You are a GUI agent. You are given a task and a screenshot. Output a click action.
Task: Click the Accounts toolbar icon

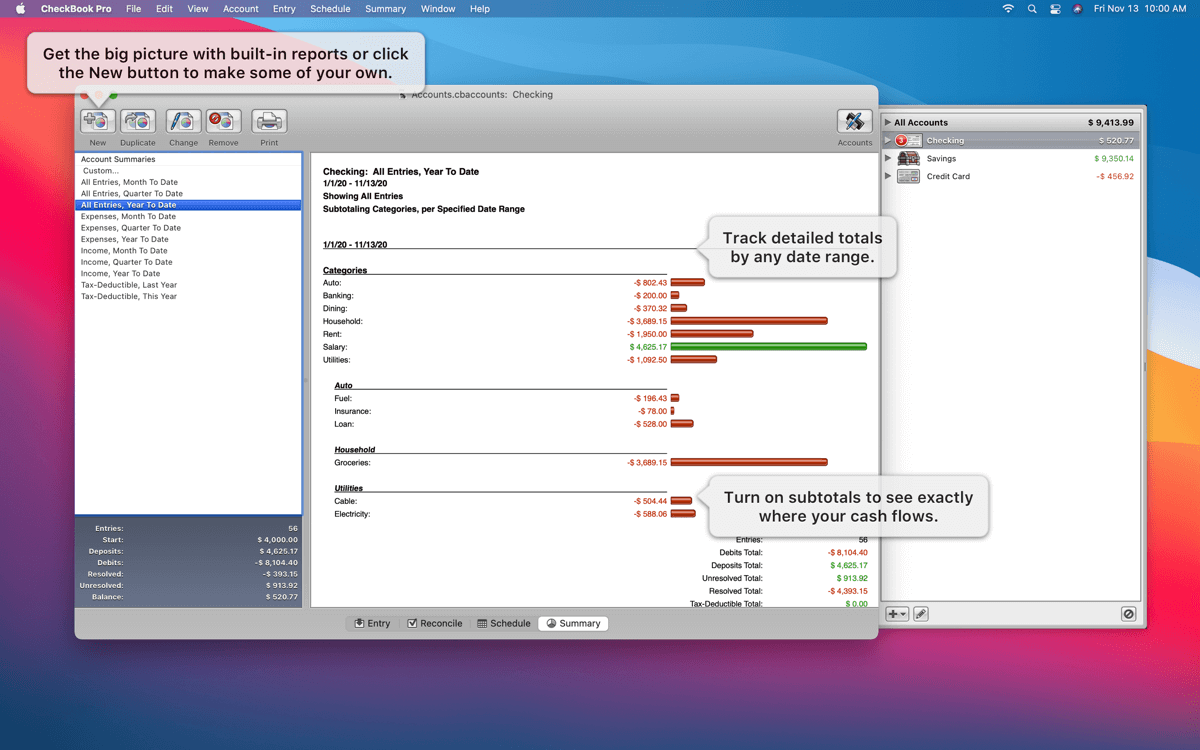[x=855, y=121]
